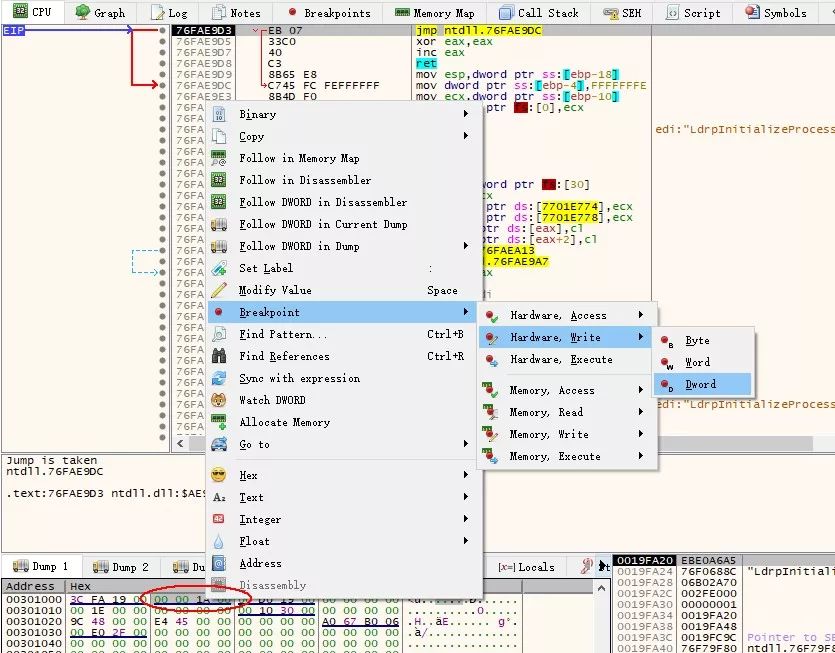This screenshot has height=653, width=835.
Task: Expand the Copy submenu arrow
Action: coord(466,136)
